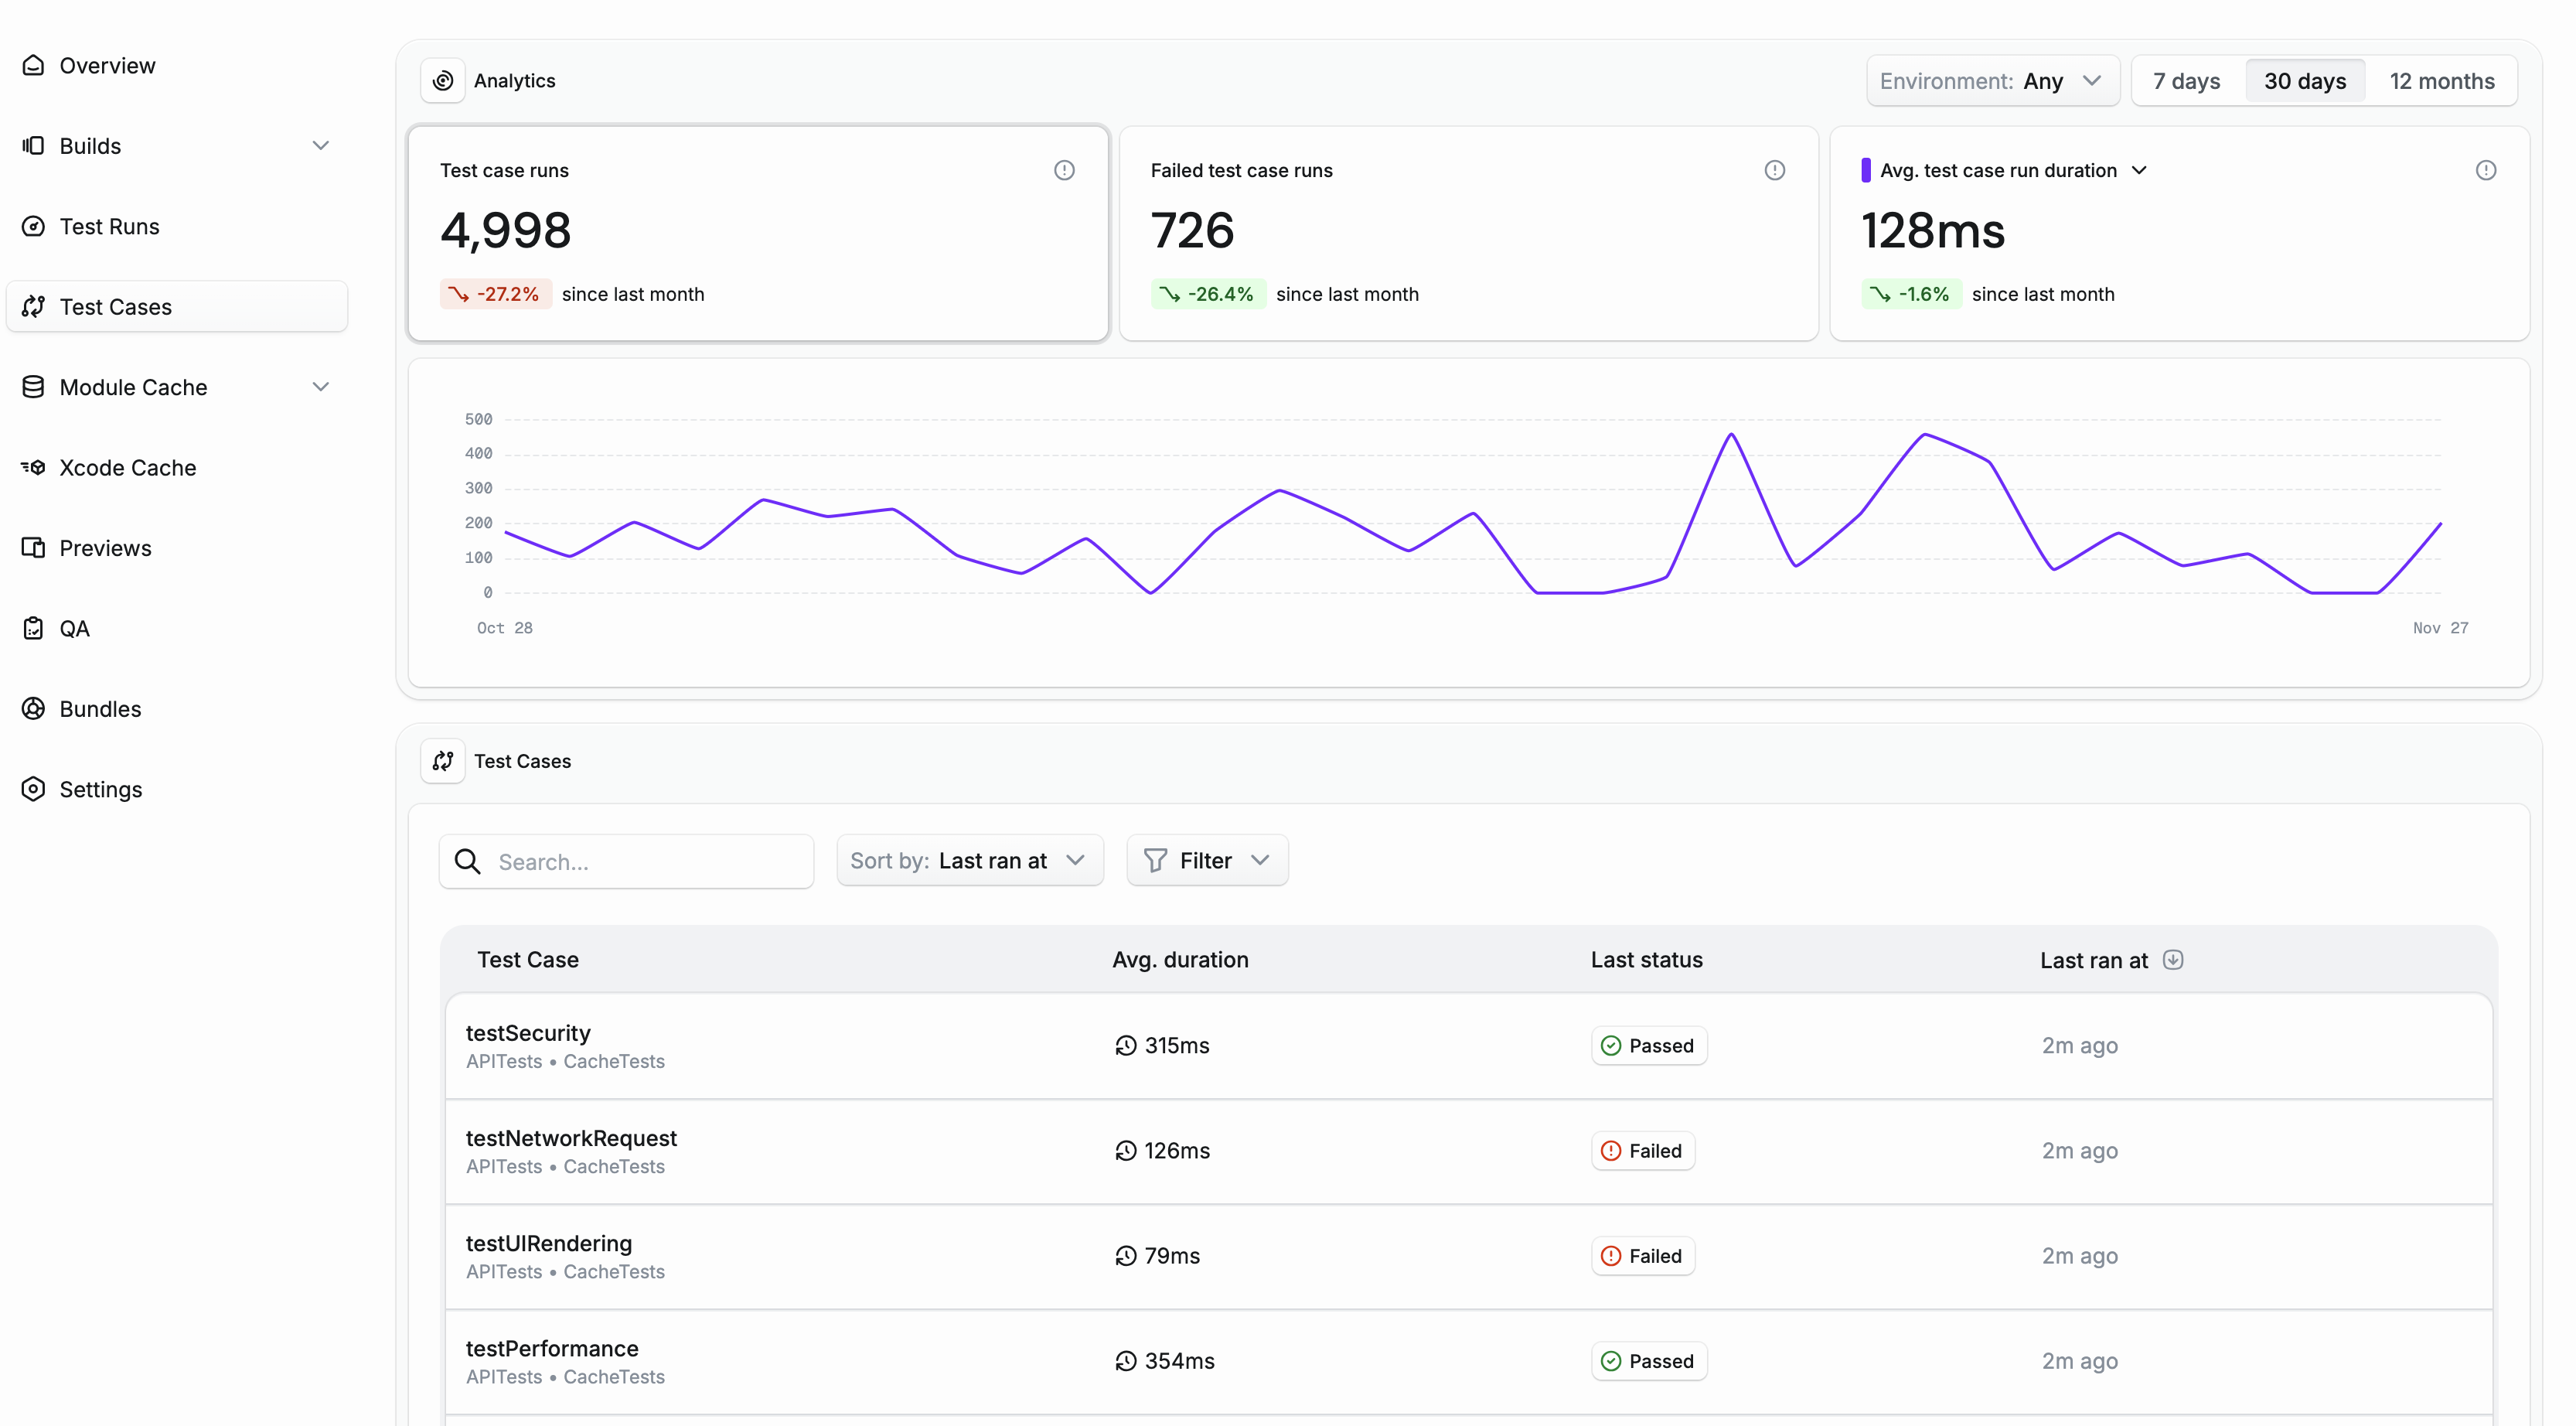Open the Filter button menu
The image size is (2576, 1426).
coord(1206,860)
